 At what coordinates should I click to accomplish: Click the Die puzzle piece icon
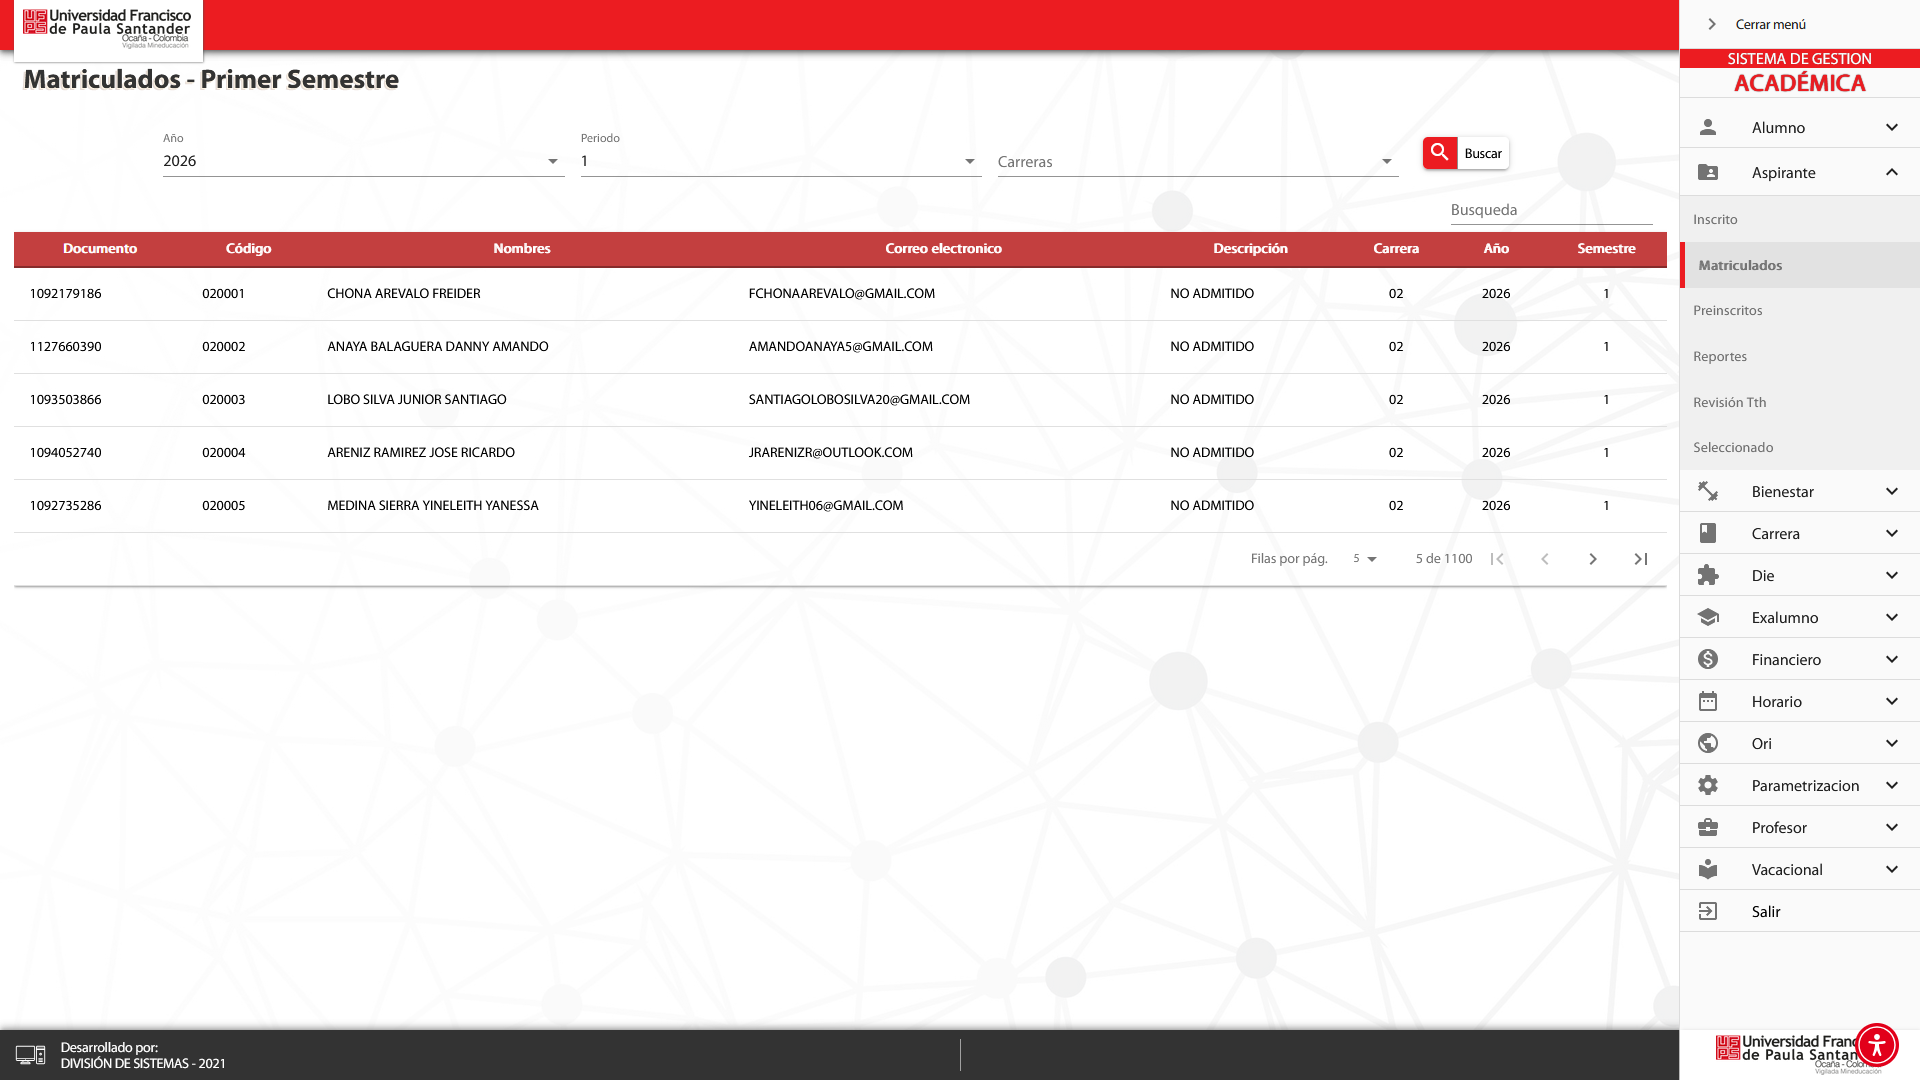tap(1708, 575)
